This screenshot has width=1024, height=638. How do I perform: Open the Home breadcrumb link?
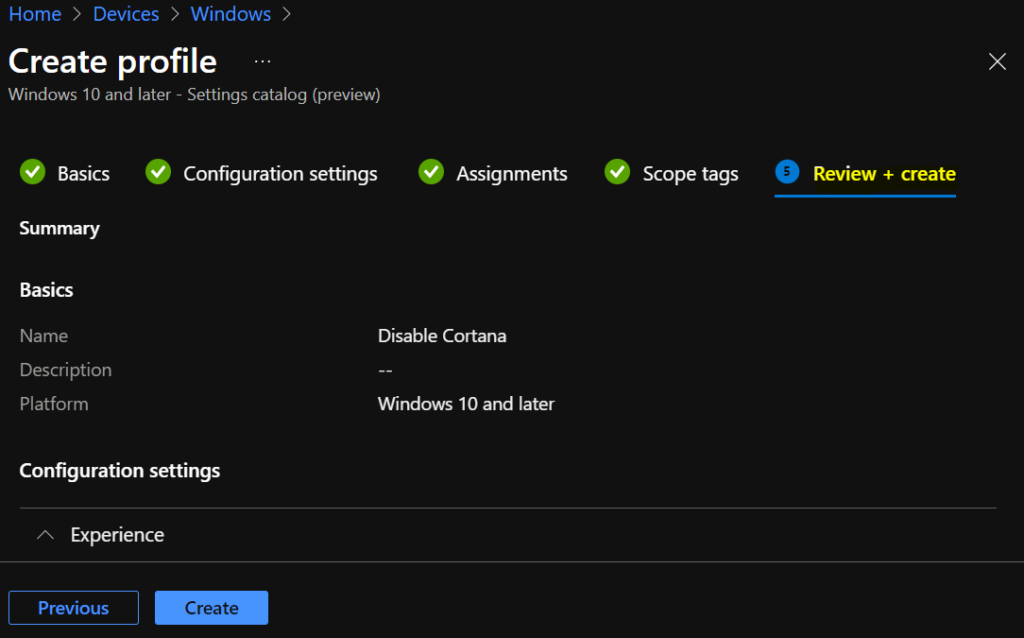(35, 14)
